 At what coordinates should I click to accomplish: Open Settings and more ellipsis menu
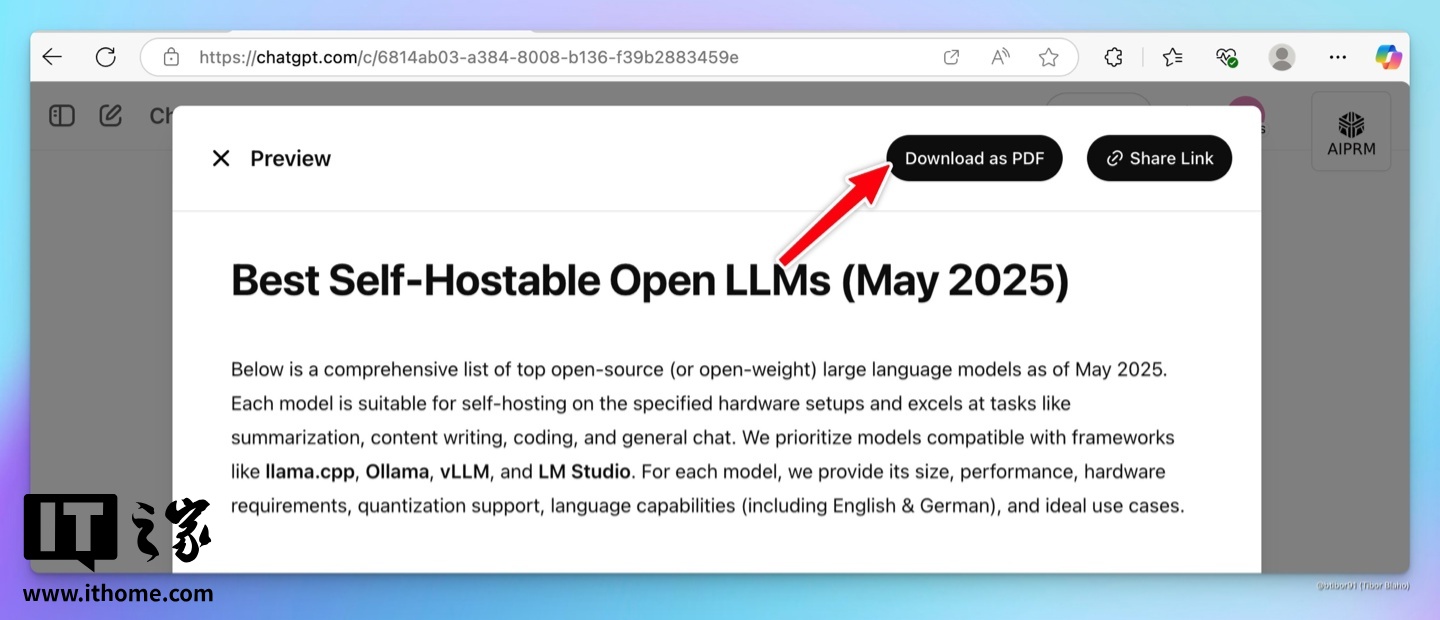pyautogui.click(x=1338, y=57)
